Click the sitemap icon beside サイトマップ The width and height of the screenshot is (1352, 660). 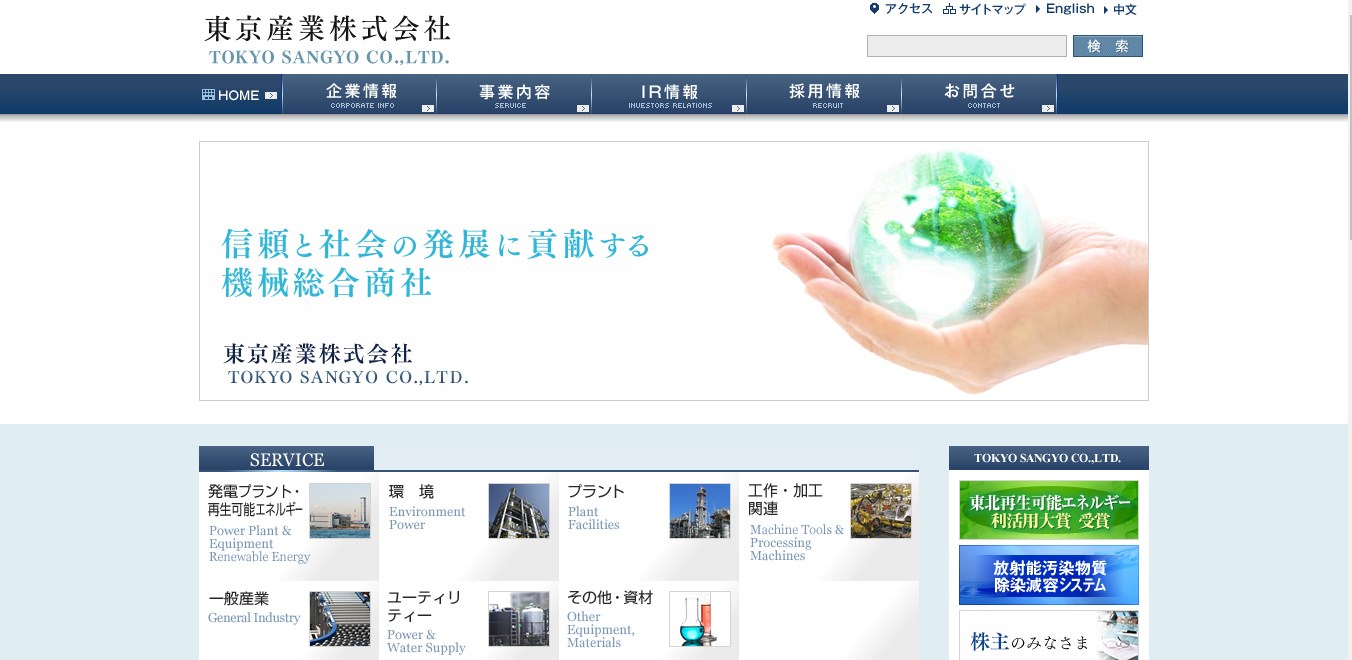pyautogui.click(x=949, y=9)
